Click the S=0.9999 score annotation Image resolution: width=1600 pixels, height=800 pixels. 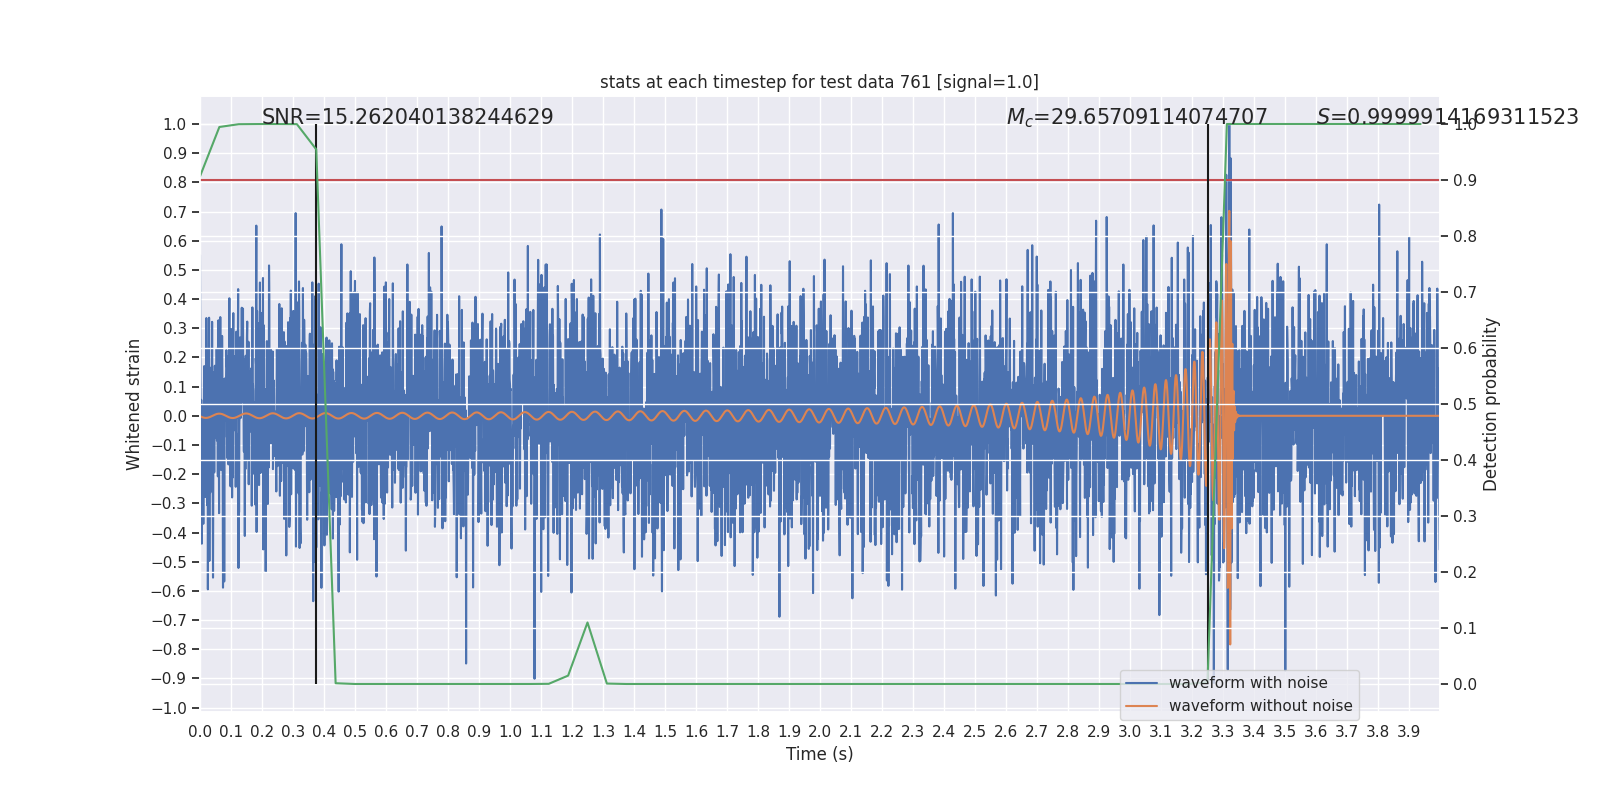coord(1447,117)
